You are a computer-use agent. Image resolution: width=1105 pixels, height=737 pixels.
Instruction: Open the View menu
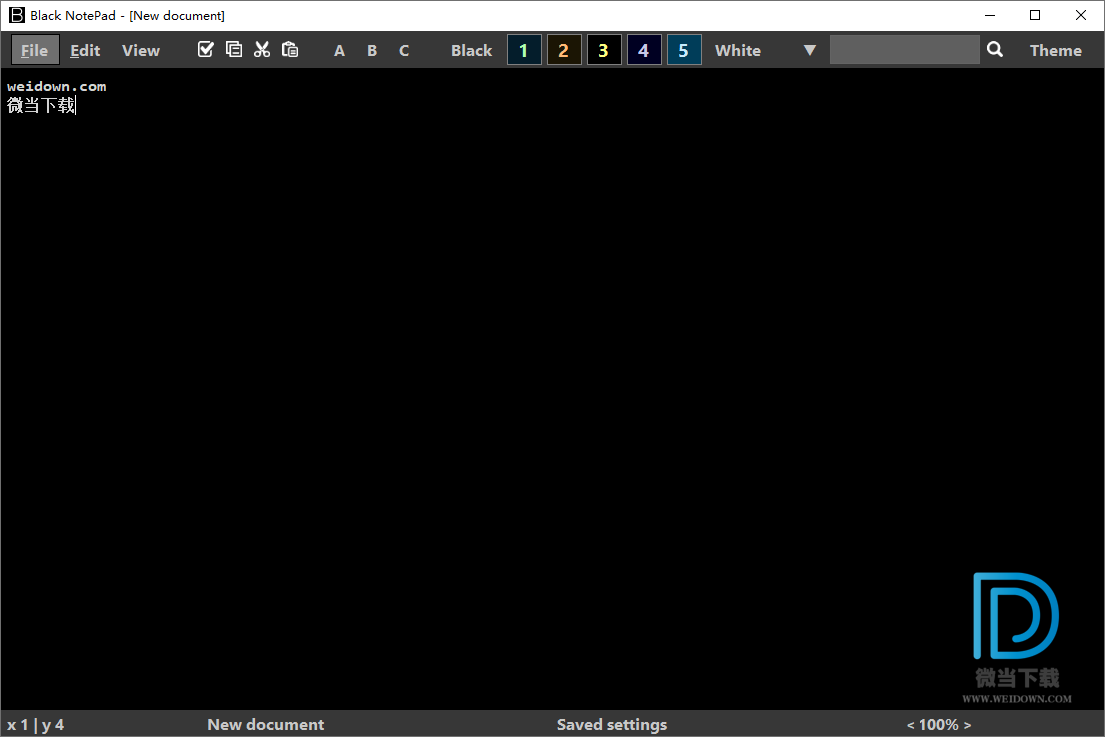tap(140, 50)
